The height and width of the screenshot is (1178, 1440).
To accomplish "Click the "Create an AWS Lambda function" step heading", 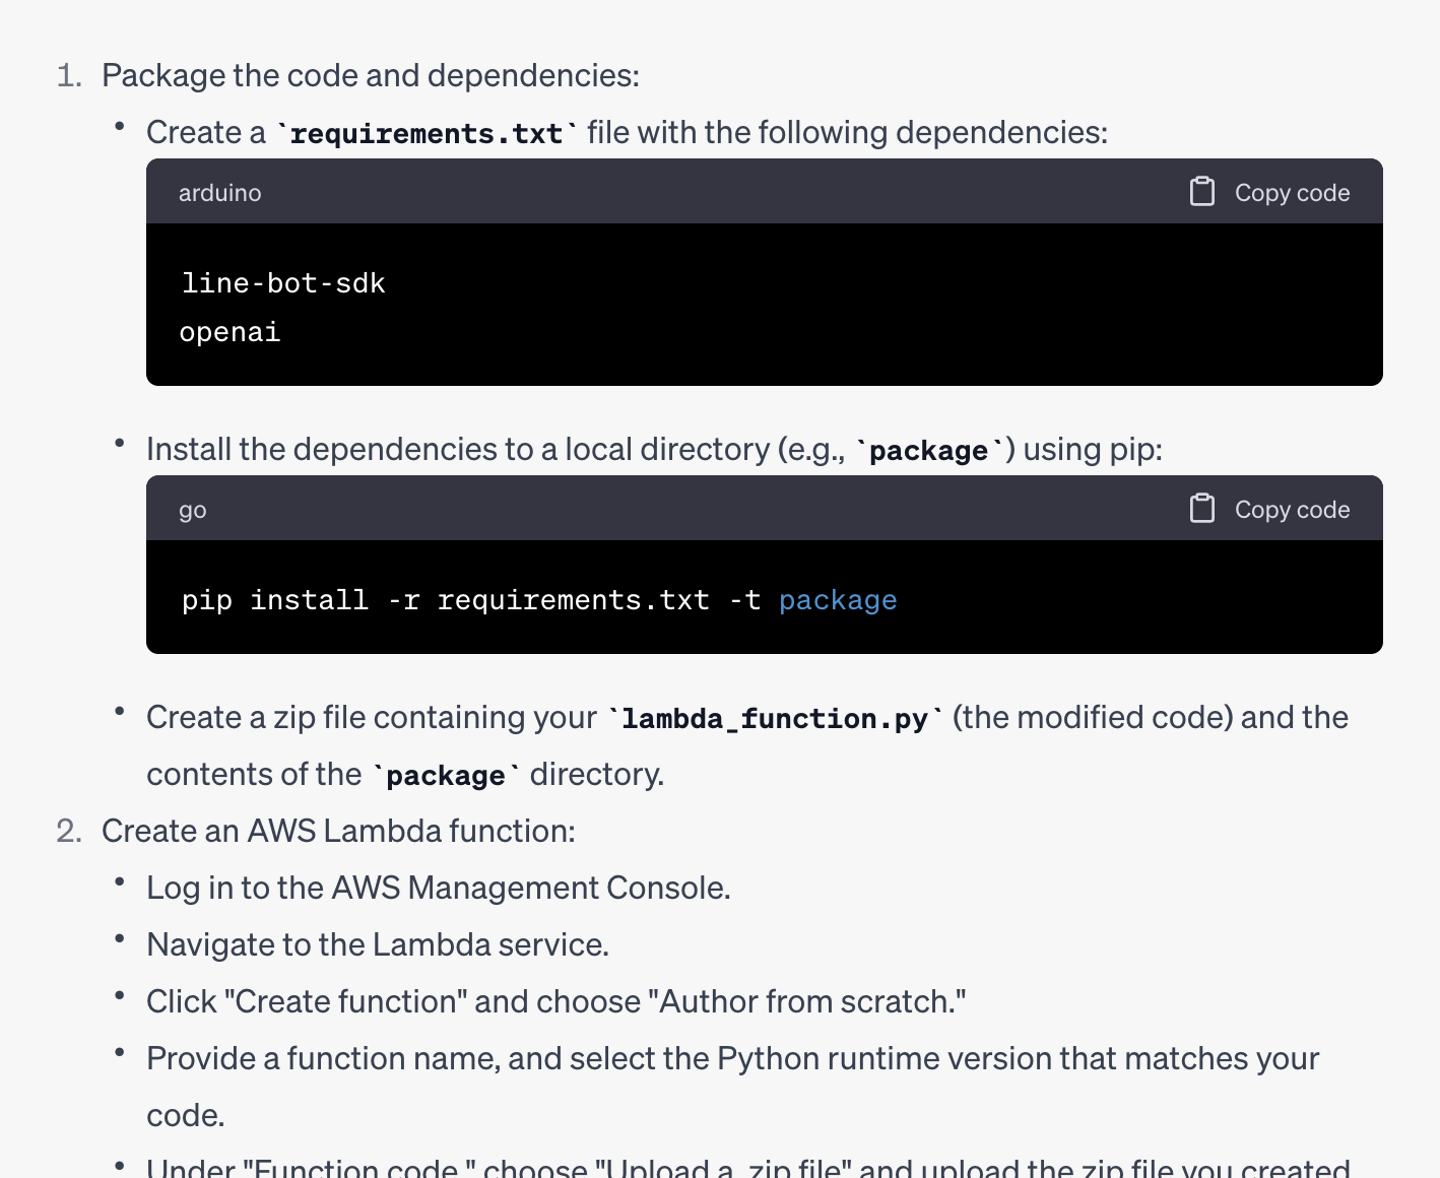I will (338, 831).
